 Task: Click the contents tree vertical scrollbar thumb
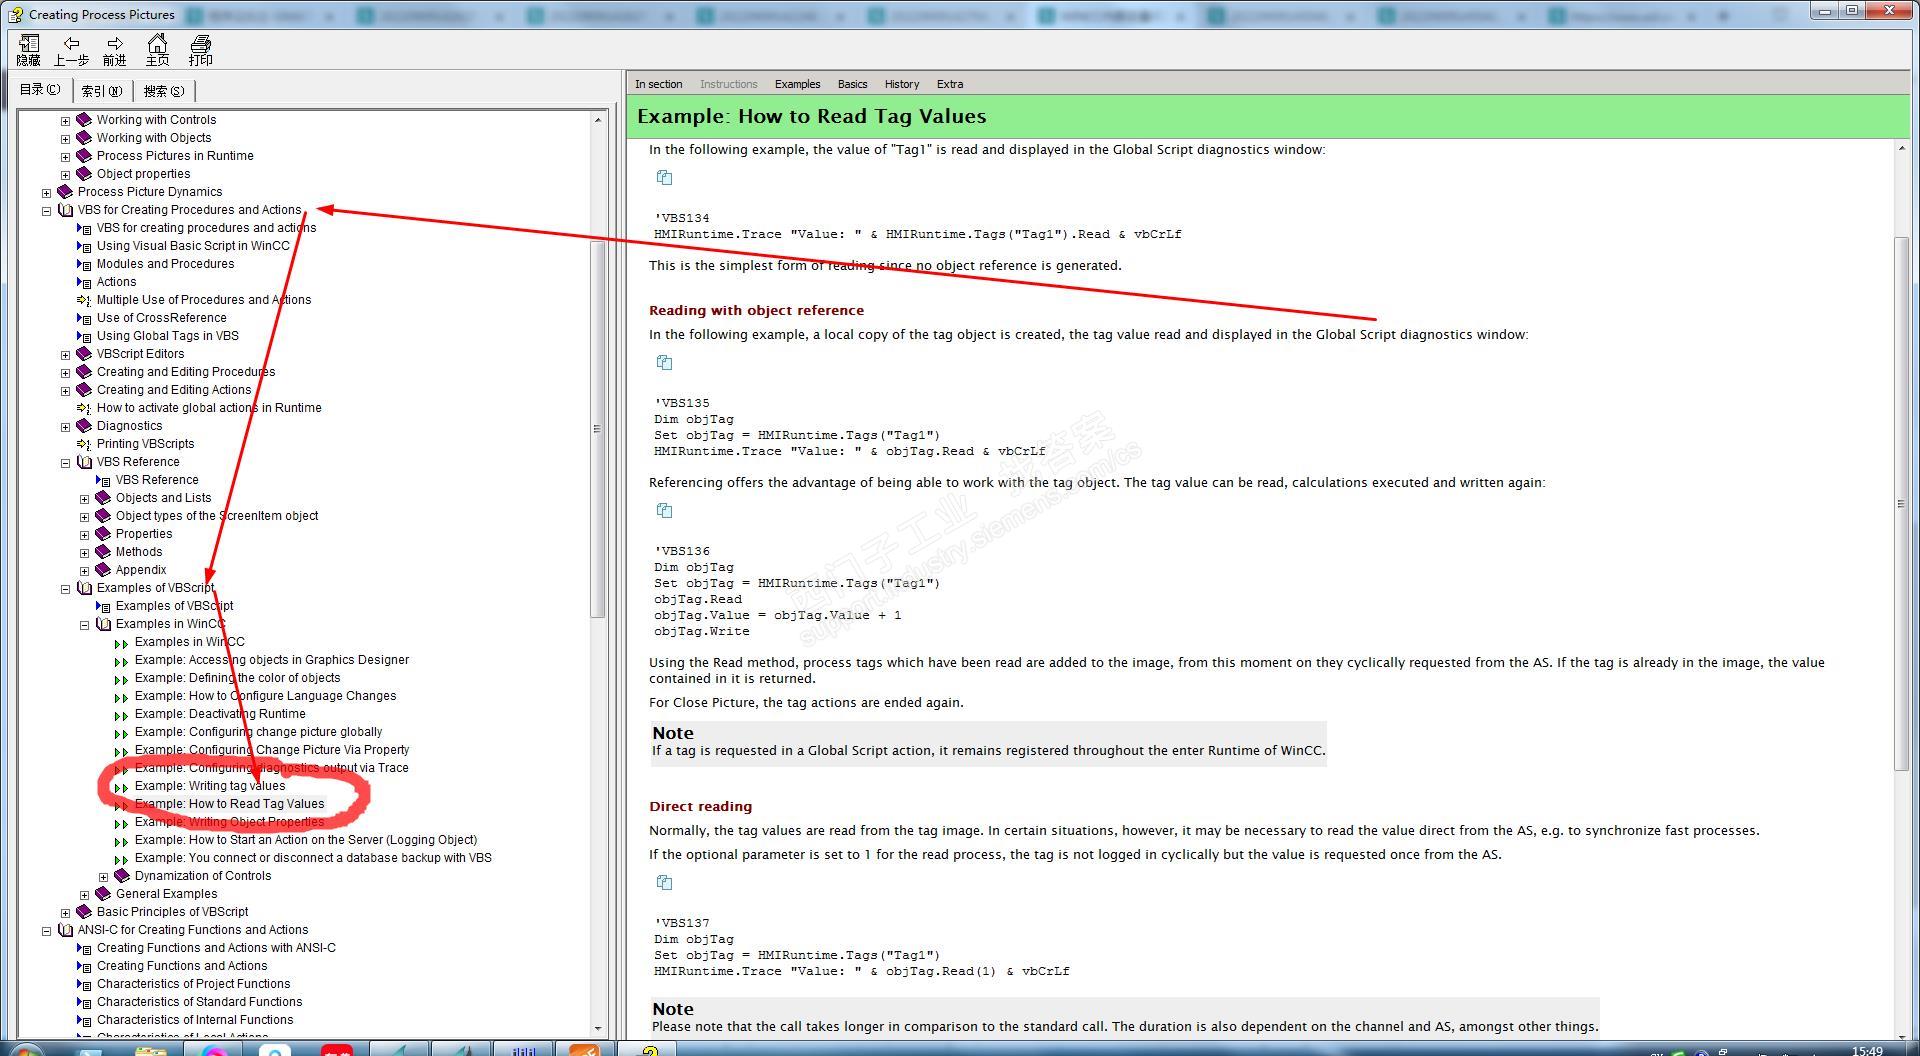coord(597,428)
